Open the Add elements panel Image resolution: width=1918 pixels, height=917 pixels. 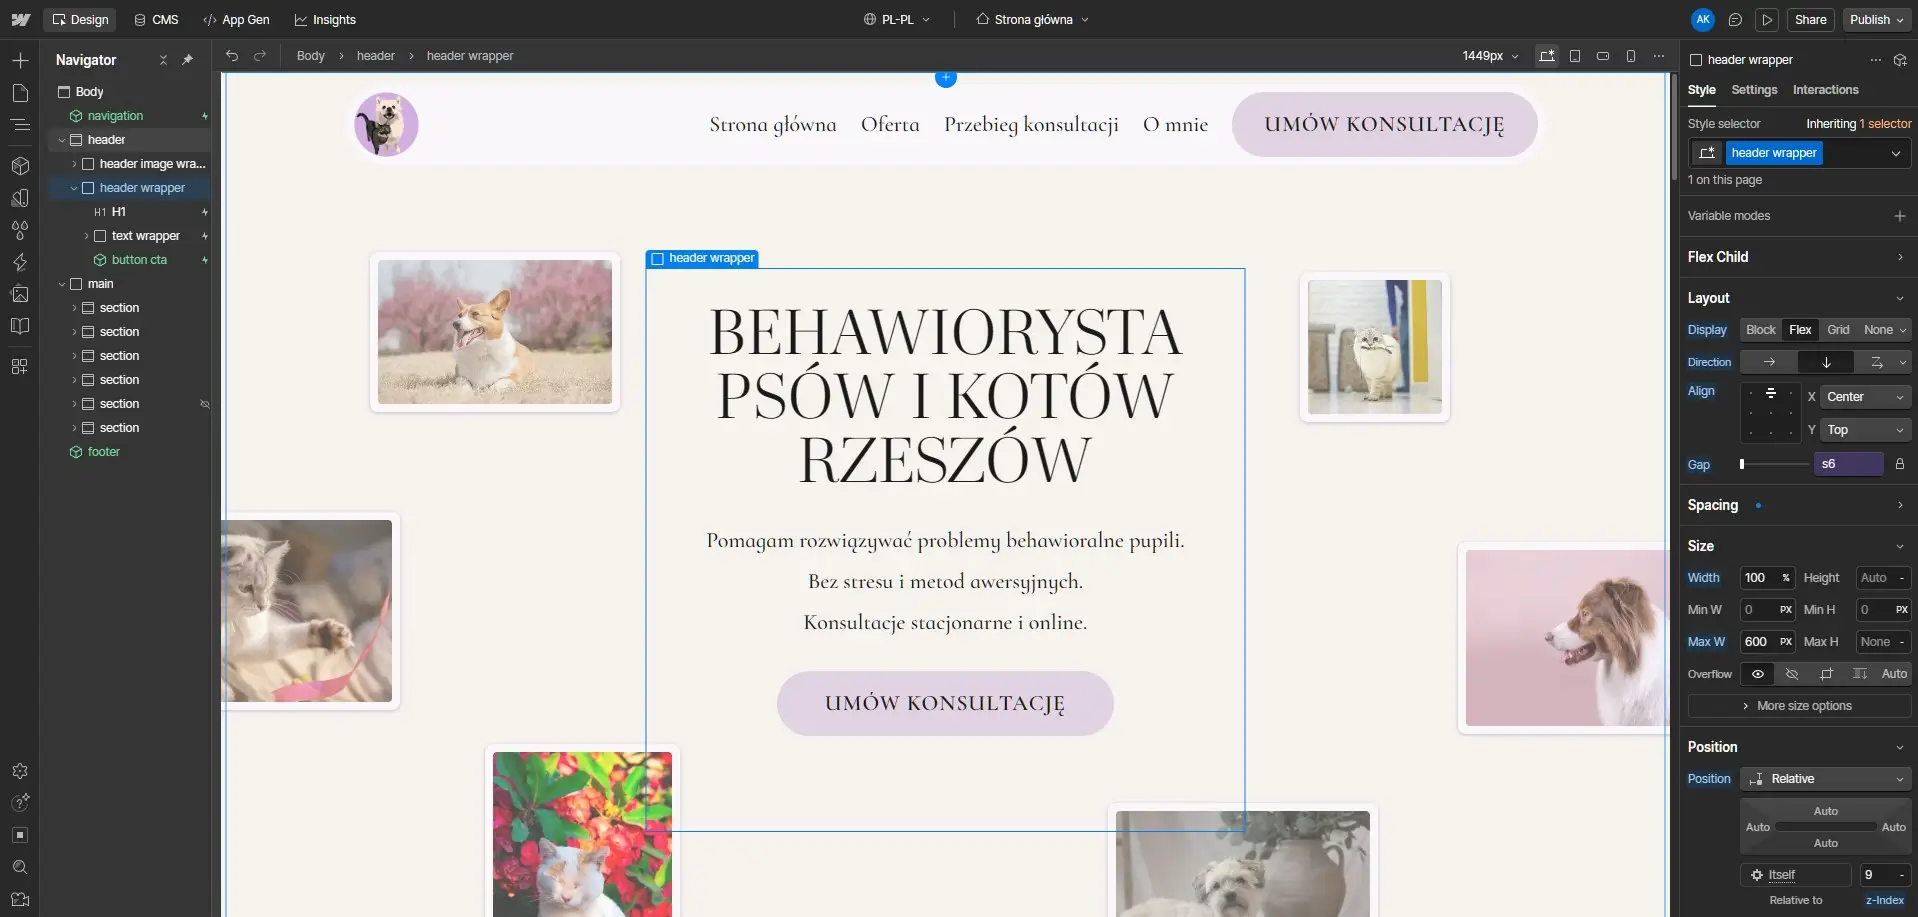[x=20, y=61]
